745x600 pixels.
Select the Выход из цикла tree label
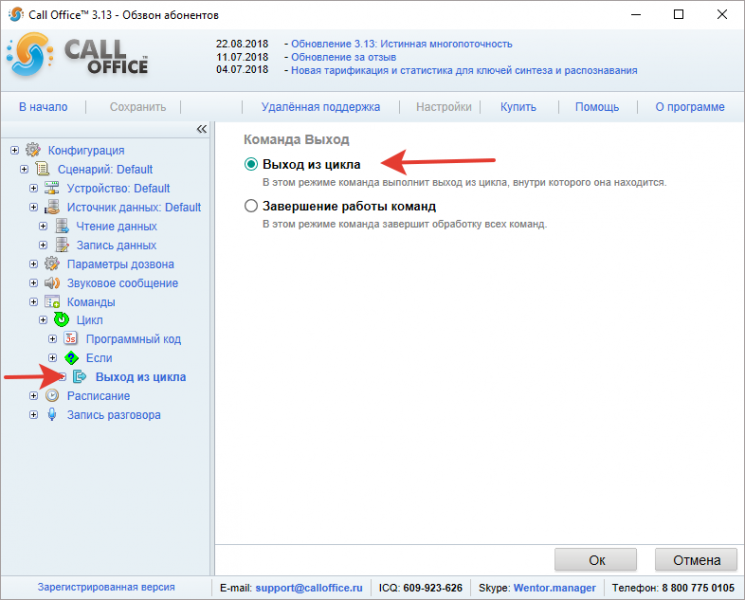(141, 377)
